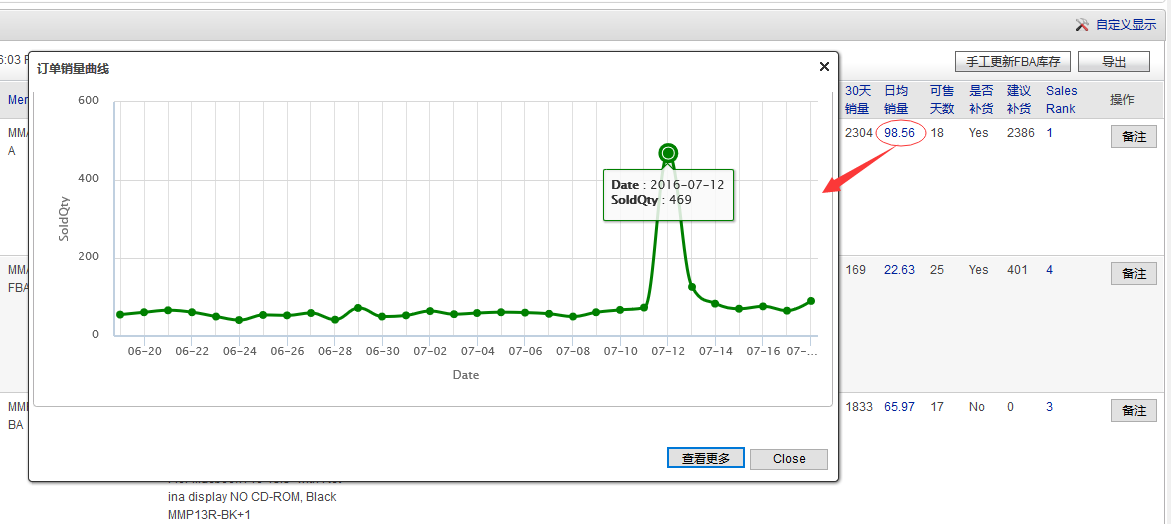Sort by the 日均销量 column header
The image size is (1171, 524).
pyautogui.click(x=896, y=99)
